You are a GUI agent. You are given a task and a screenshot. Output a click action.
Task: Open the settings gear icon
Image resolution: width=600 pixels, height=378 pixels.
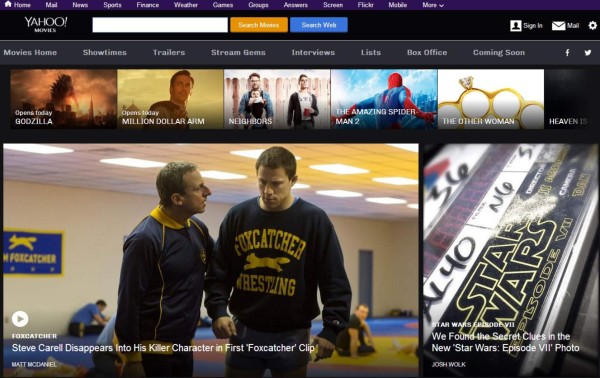pyautogui.click(x=592, y=26)
